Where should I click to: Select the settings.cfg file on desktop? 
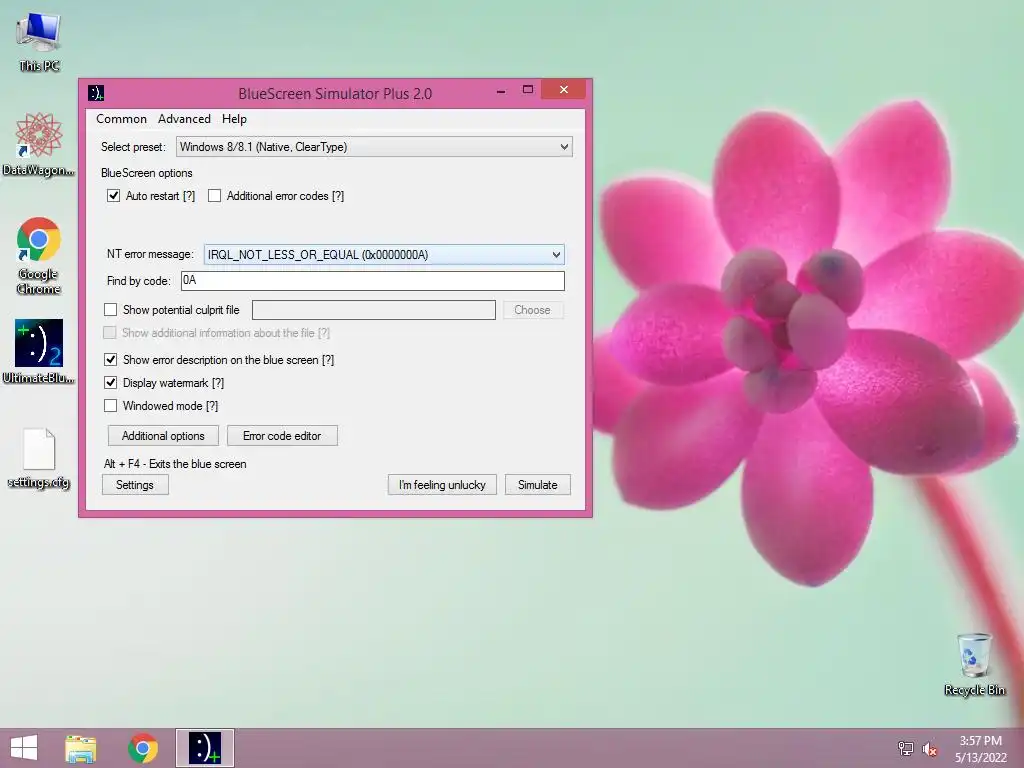click(39, 458)
